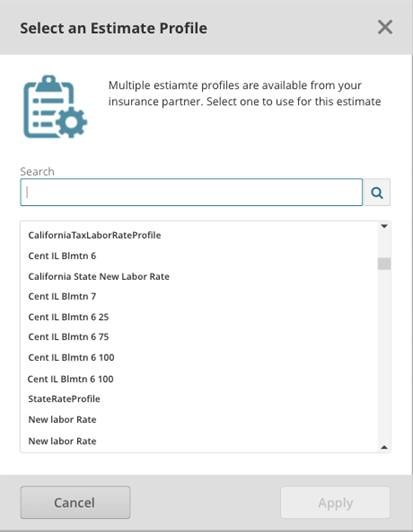Select Cent IL Blmtn 6 25
413x532 pixels.
69,317
